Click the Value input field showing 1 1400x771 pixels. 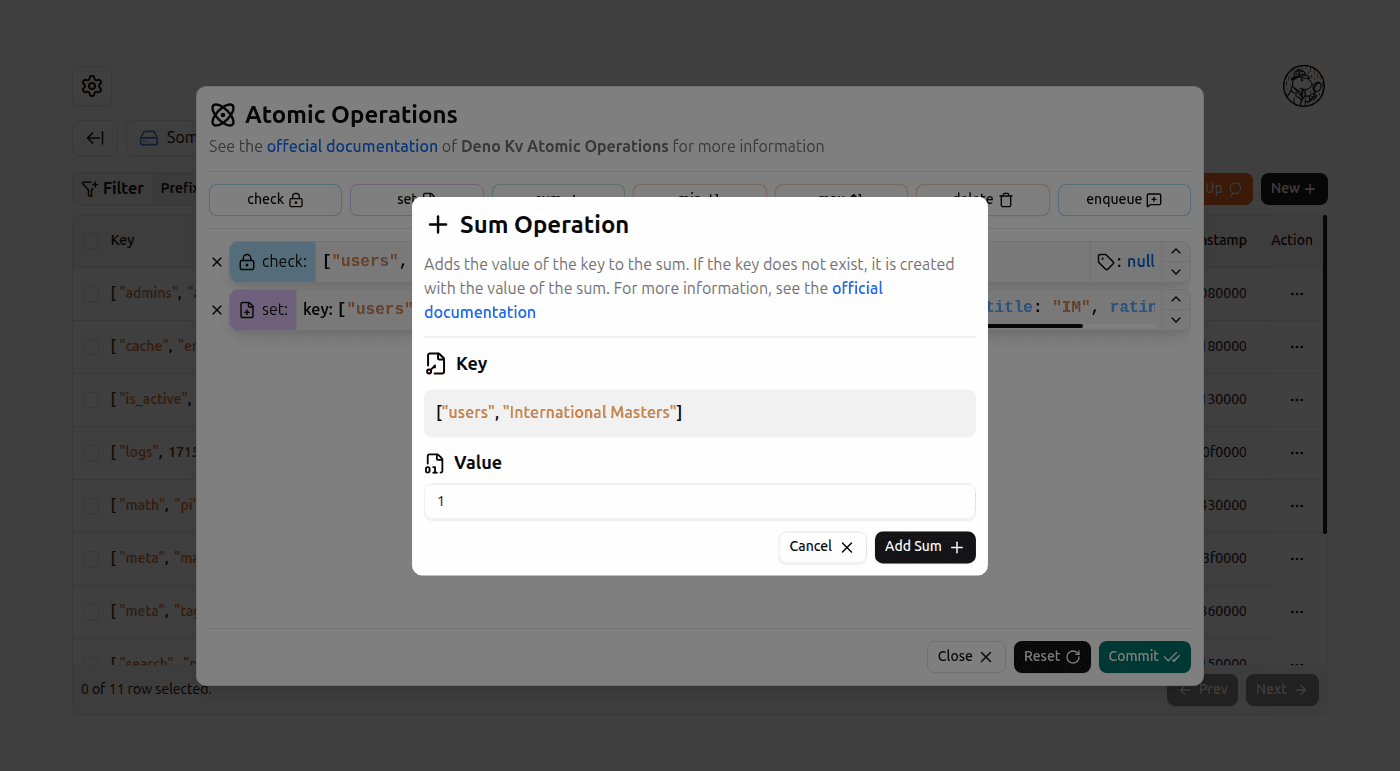(x=699, y=501)
